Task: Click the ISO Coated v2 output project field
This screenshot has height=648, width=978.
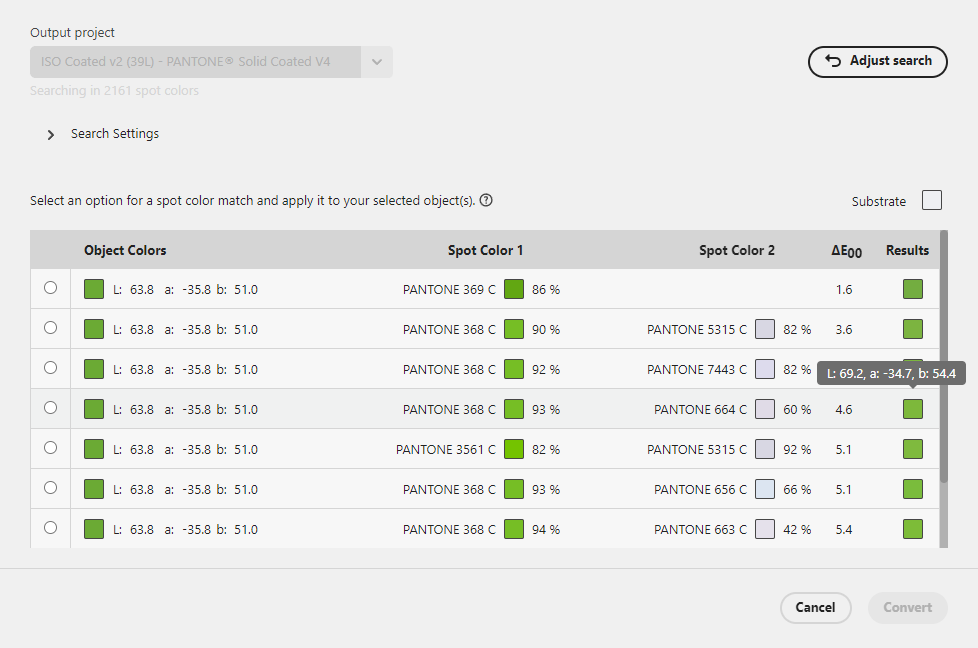Action: 195,62
